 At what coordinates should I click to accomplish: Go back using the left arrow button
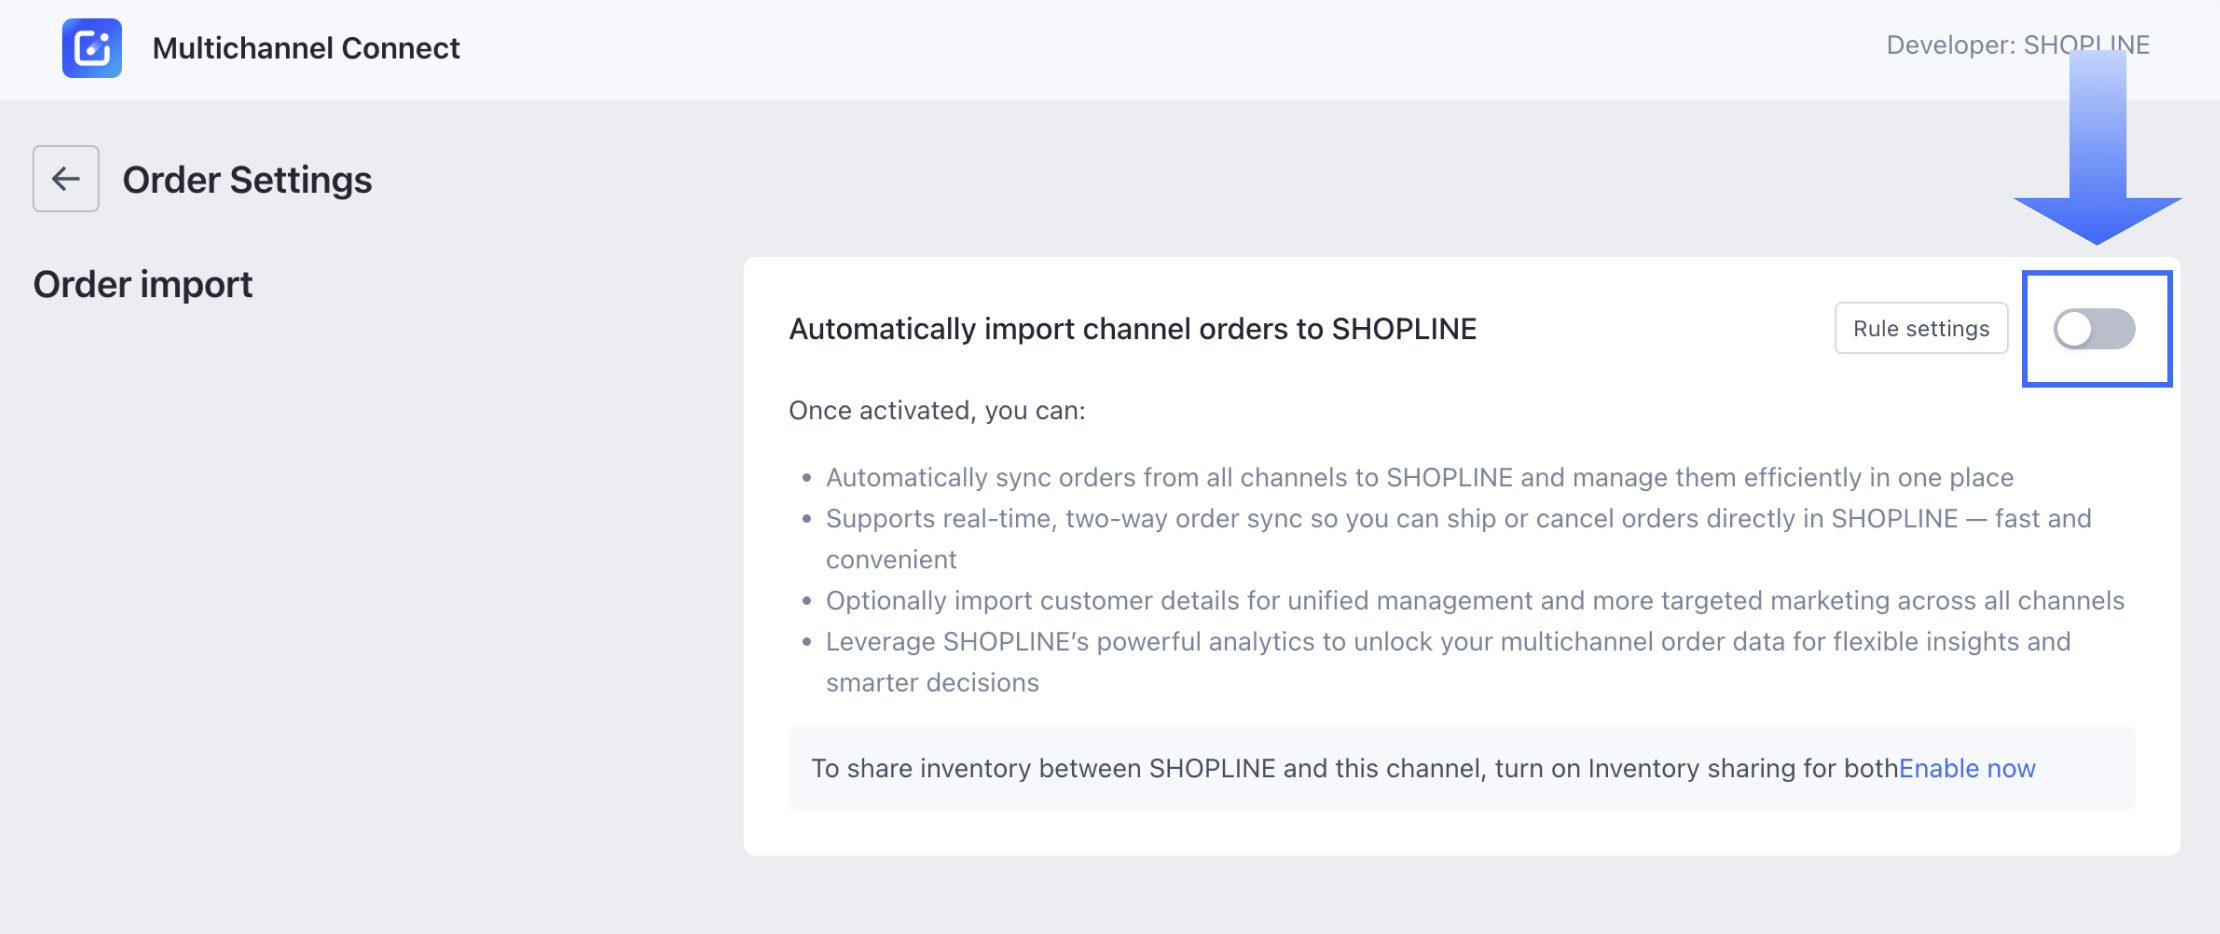click(66, 179)
